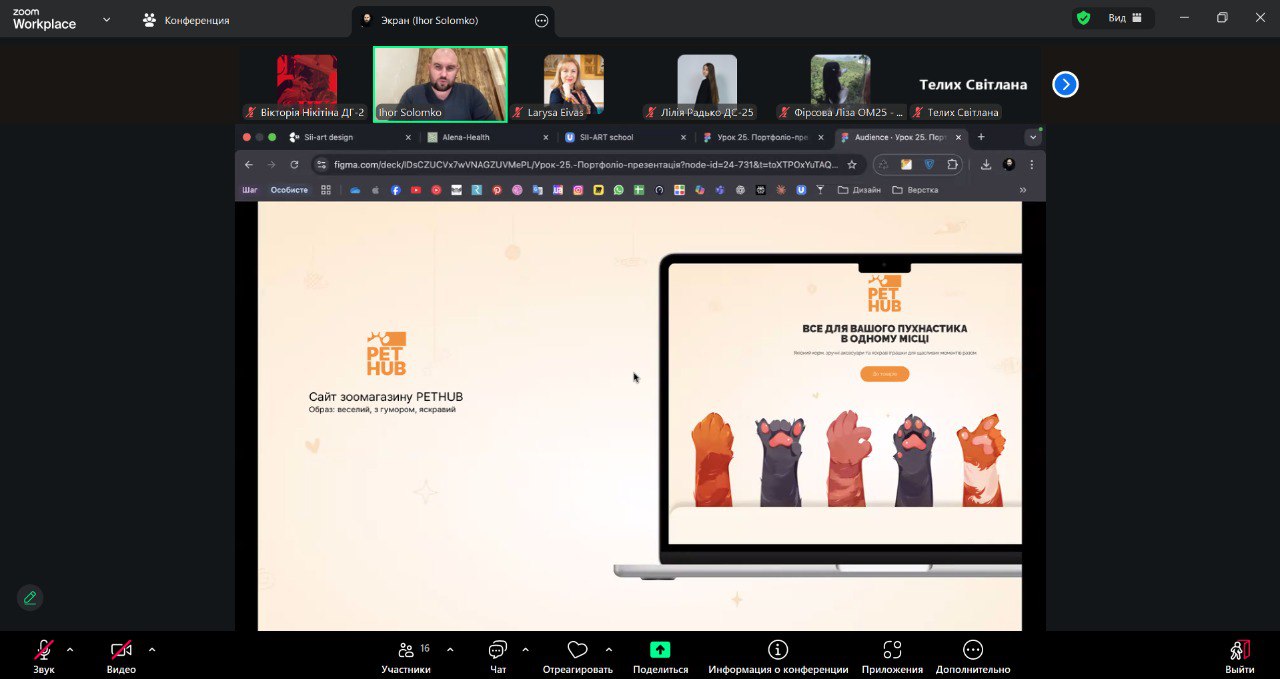Click the encryption shield icon
The width and height of the screenshot is (1280, 679).
pyautogui.click(x=1083, y=18)
